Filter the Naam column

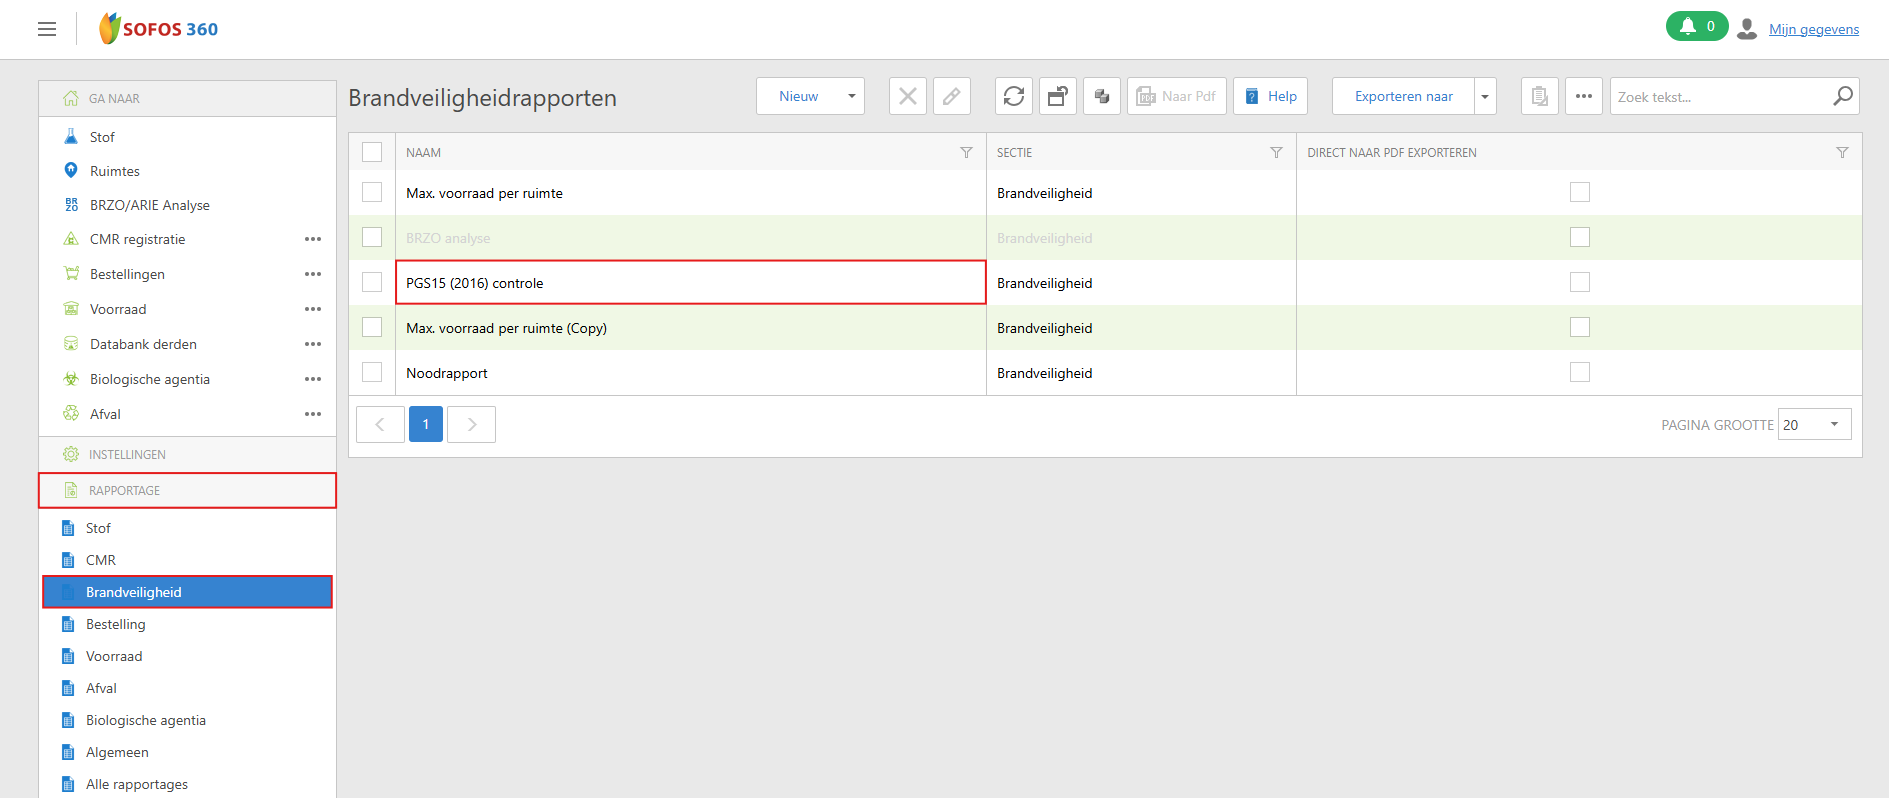click(x=966, y=153)
